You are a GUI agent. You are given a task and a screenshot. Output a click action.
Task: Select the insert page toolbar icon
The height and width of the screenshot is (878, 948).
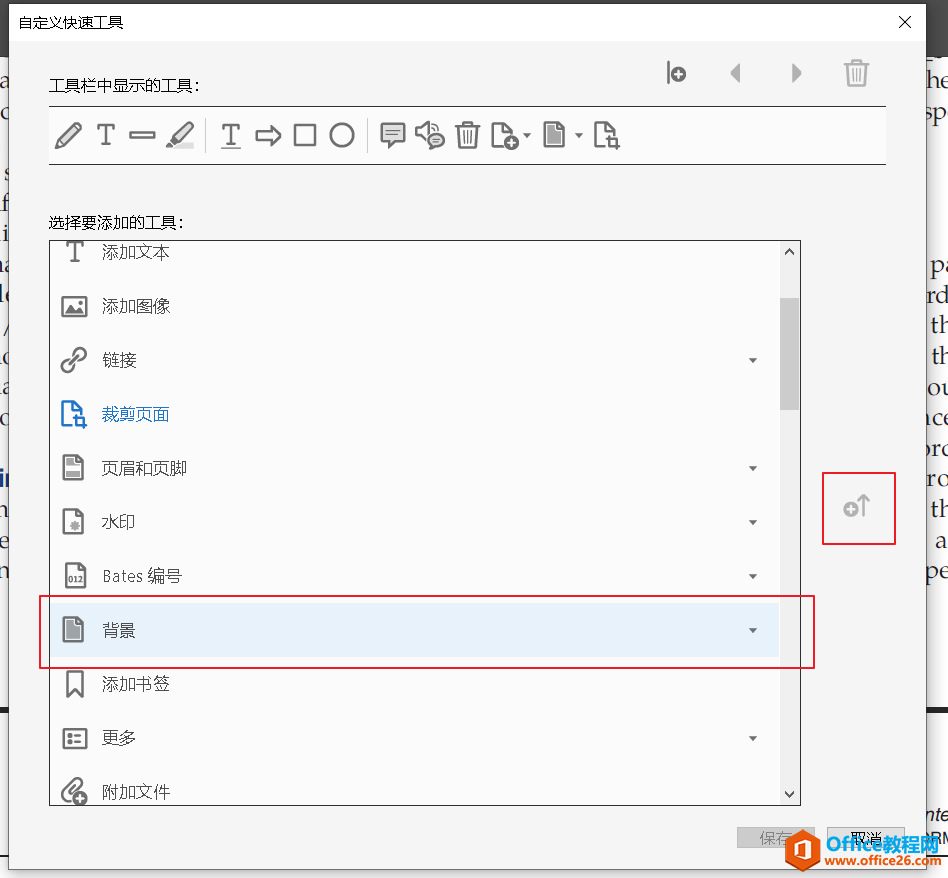[x=505, y=135]
